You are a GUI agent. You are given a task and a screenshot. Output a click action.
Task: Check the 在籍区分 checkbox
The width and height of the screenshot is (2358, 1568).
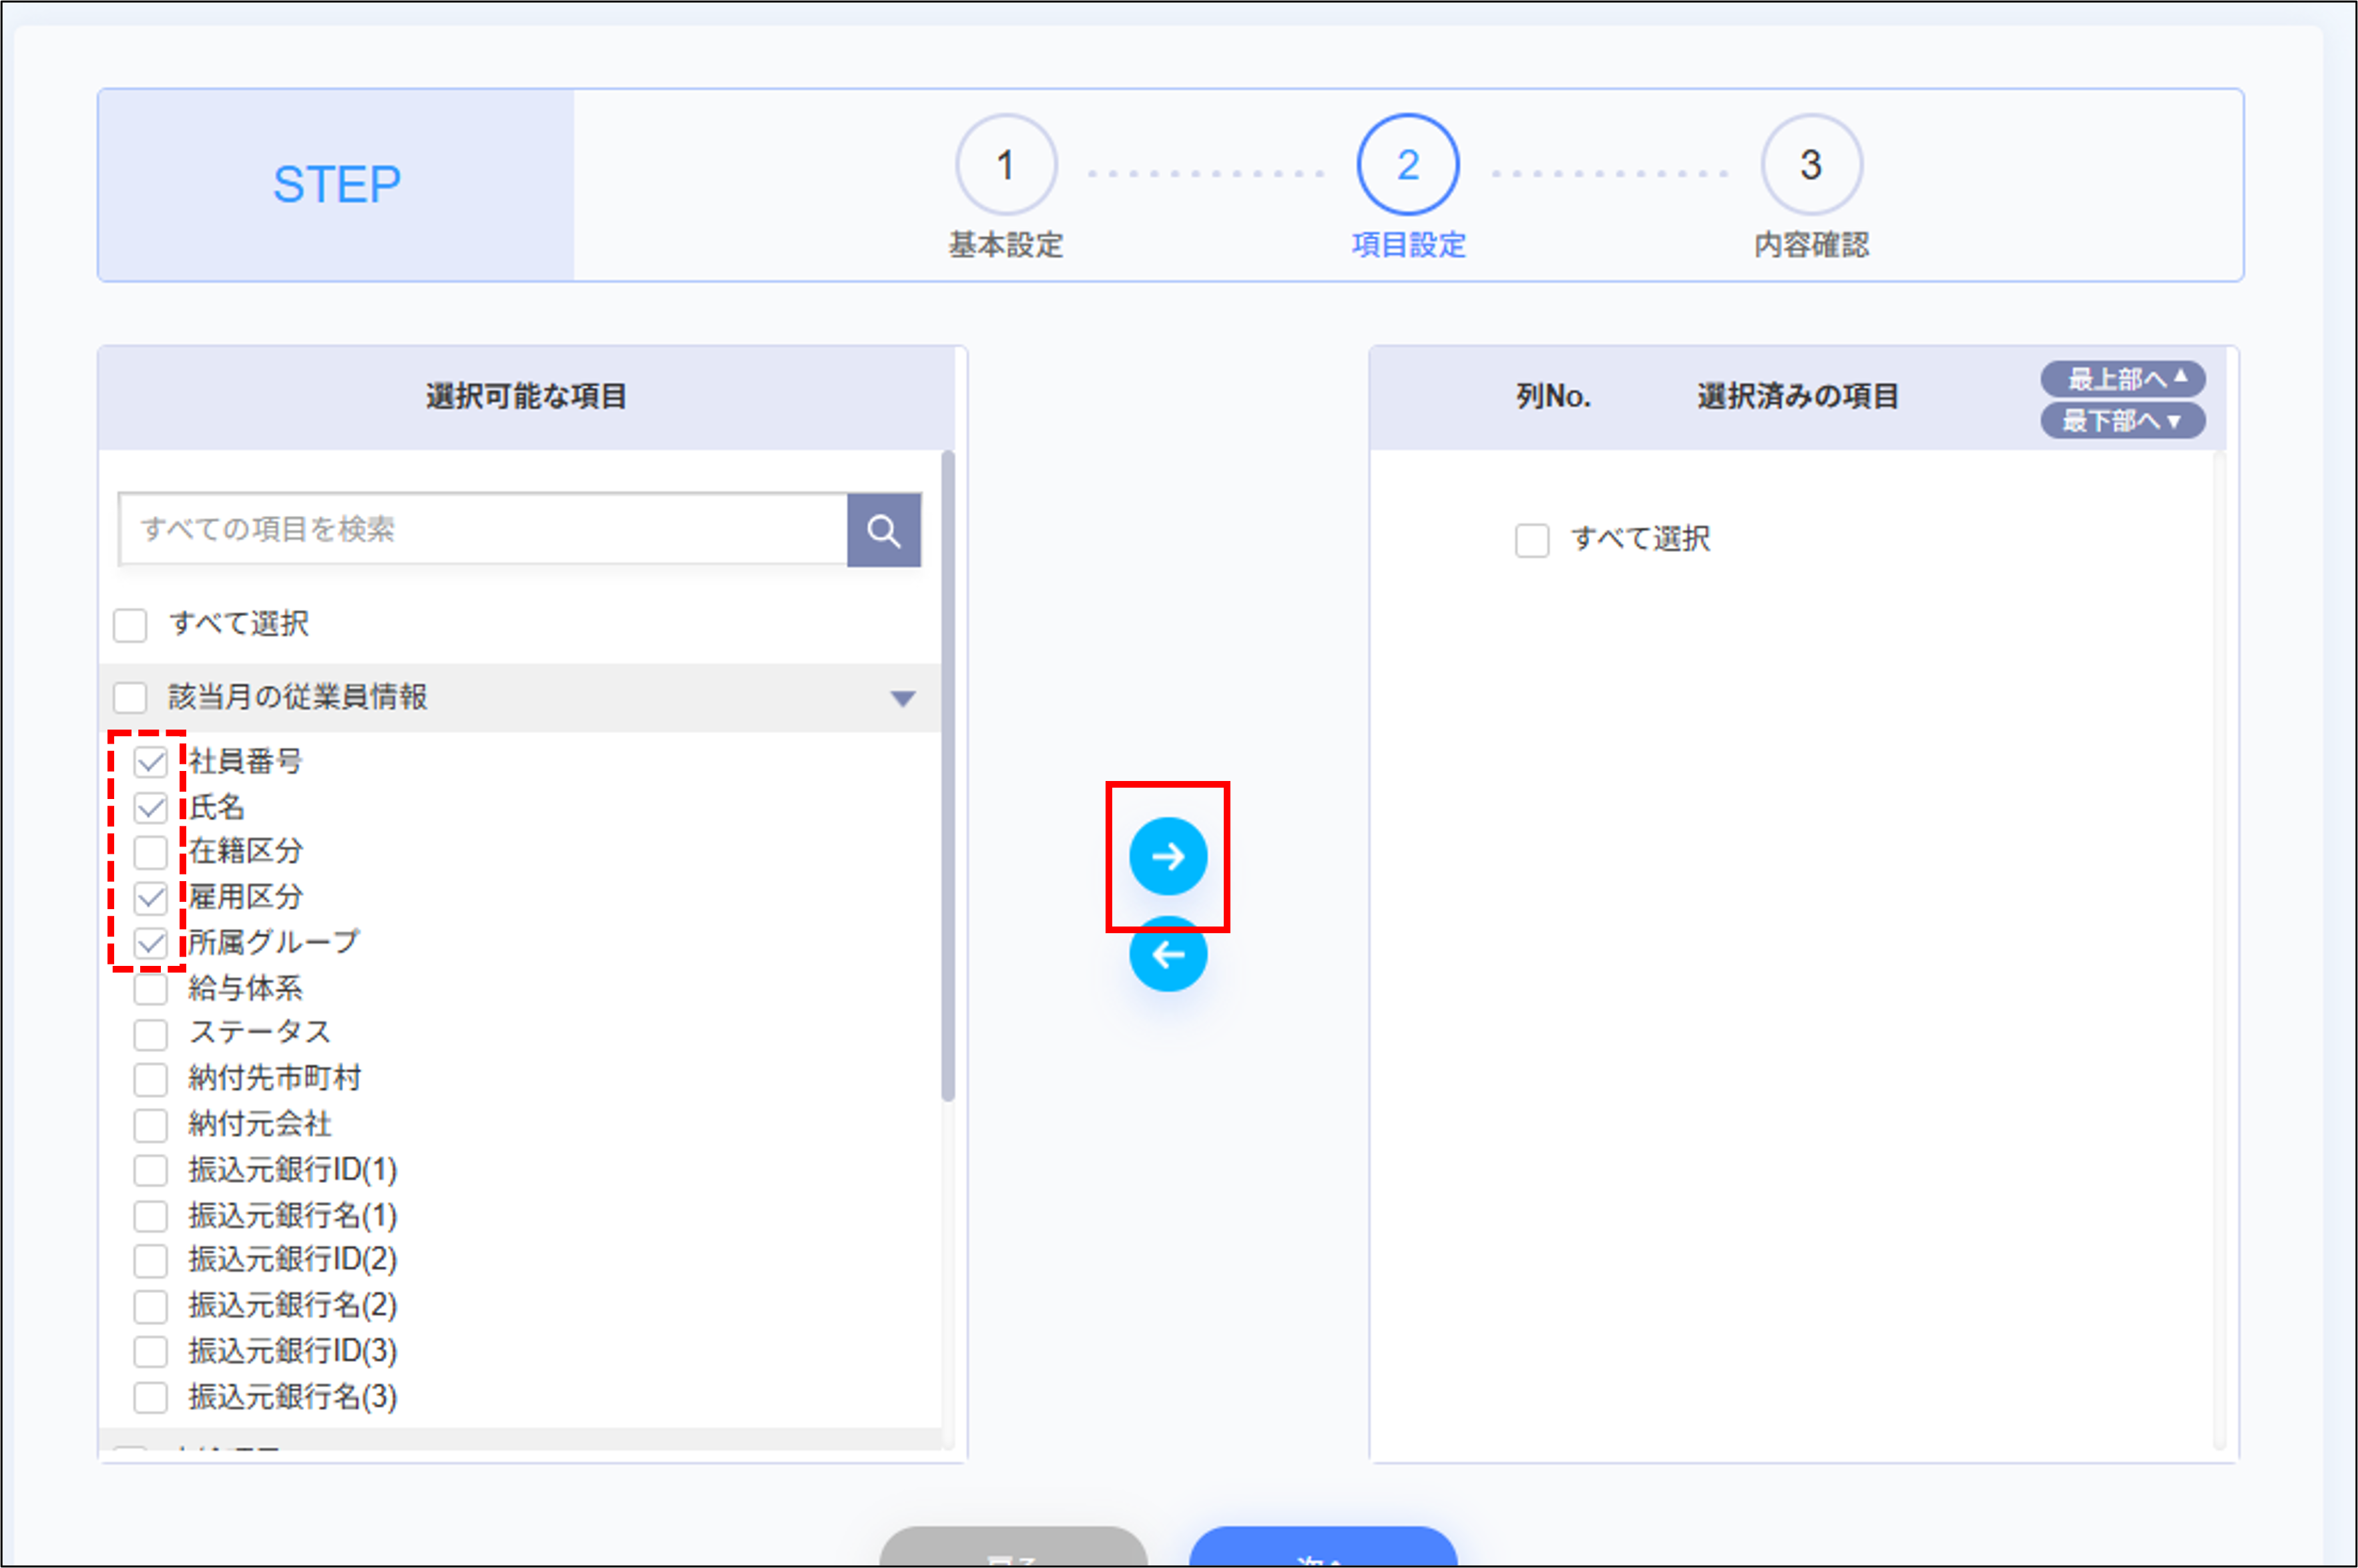(x=151, y=852)
